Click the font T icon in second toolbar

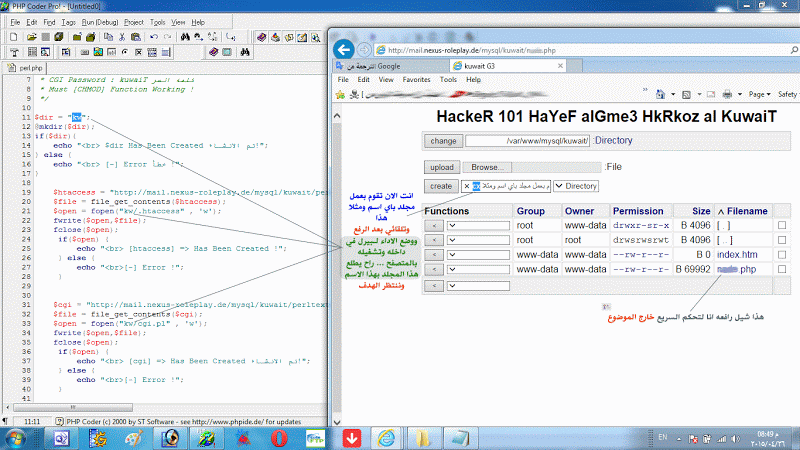click(x=14, y=52)
